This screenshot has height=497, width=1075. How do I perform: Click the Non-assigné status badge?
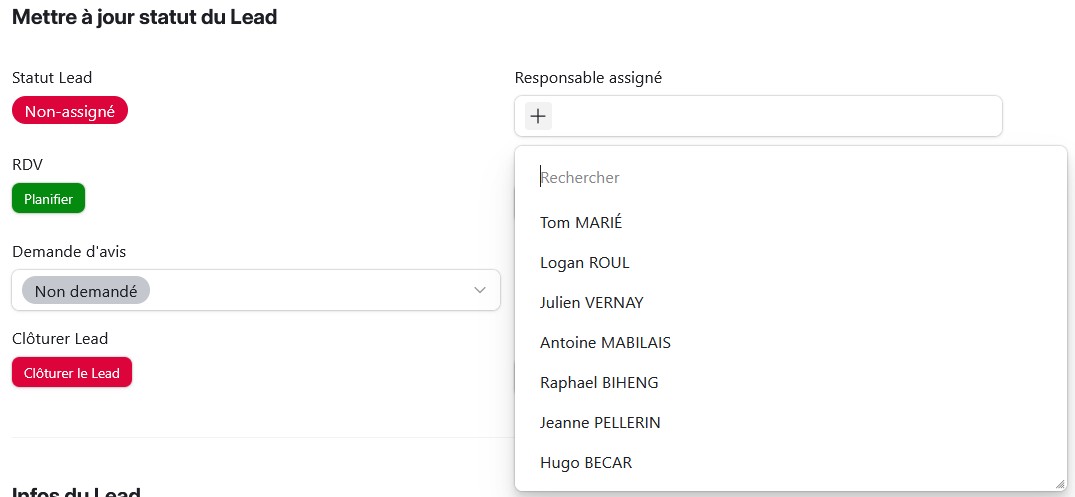pos(70,111)
